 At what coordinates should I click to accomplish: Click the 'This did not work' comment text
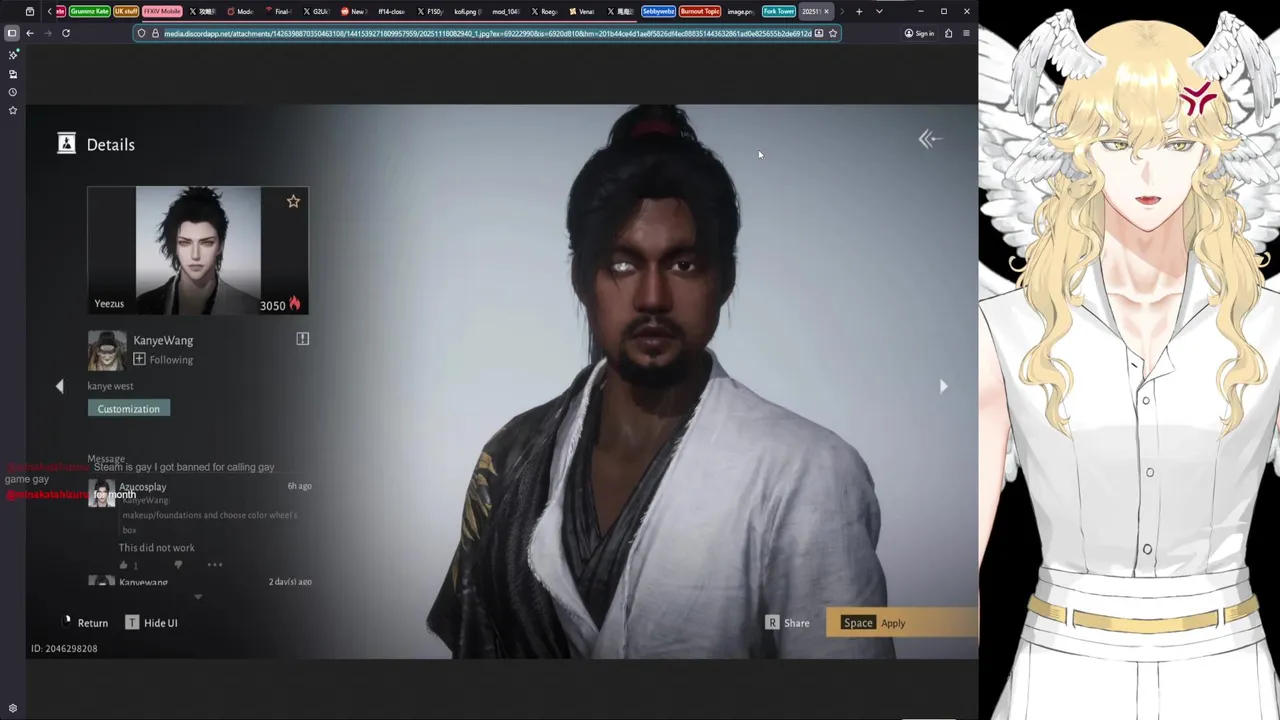click(157, 548)
